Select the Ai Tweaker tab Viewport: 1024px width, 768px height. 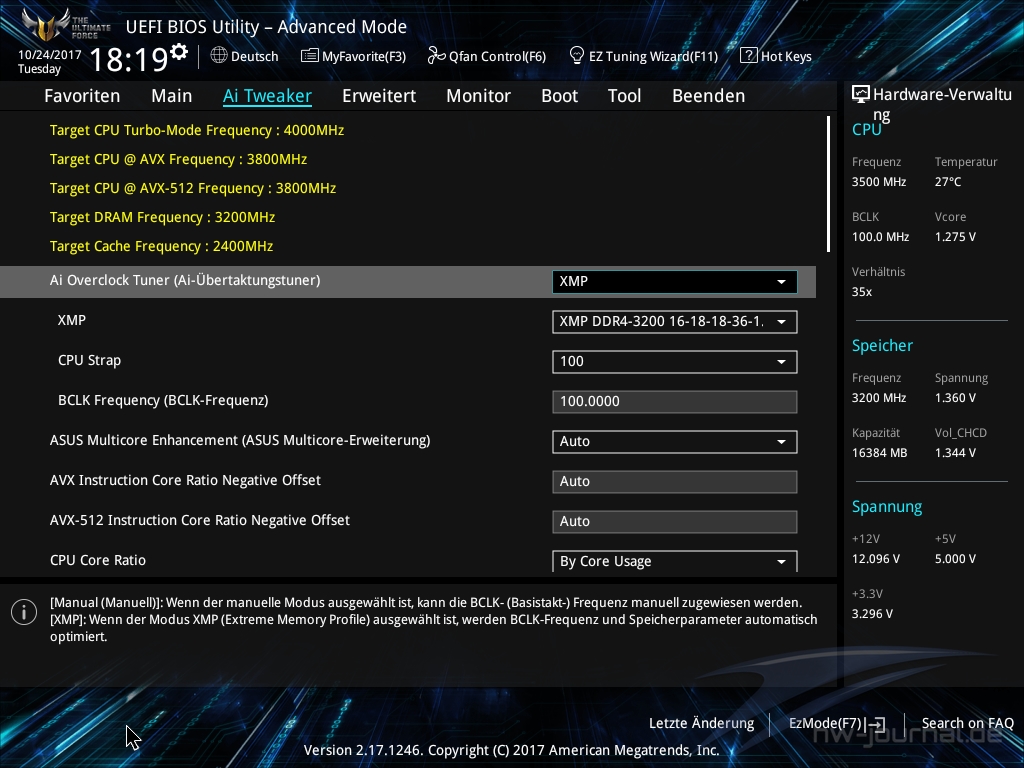point(267,96)
